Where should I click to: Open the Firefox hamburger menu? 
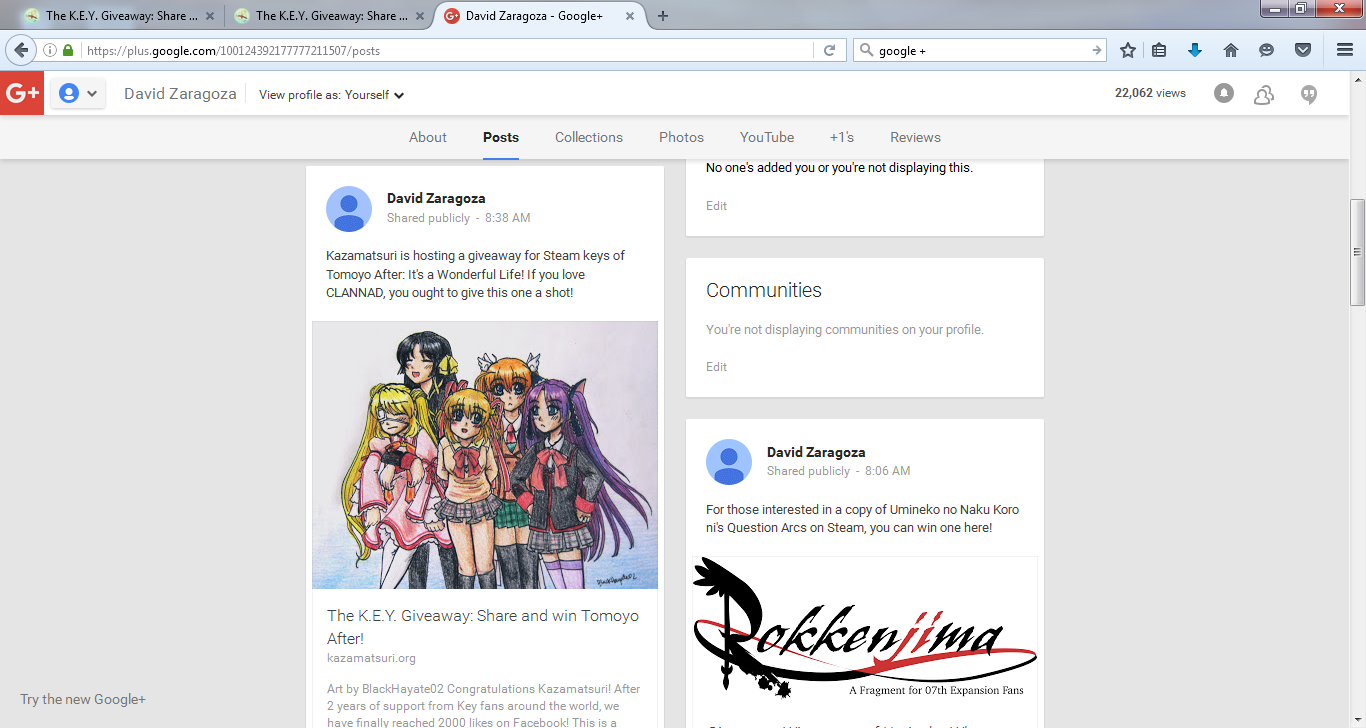click(x=1345, y=50)
